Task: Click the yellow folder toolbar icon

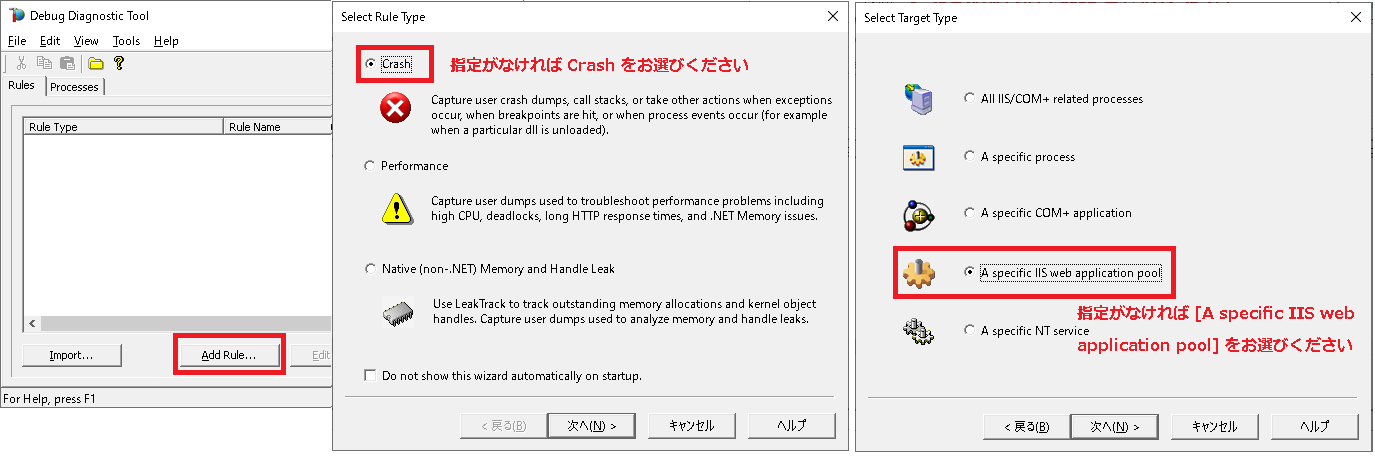Action: click(96, 63)
